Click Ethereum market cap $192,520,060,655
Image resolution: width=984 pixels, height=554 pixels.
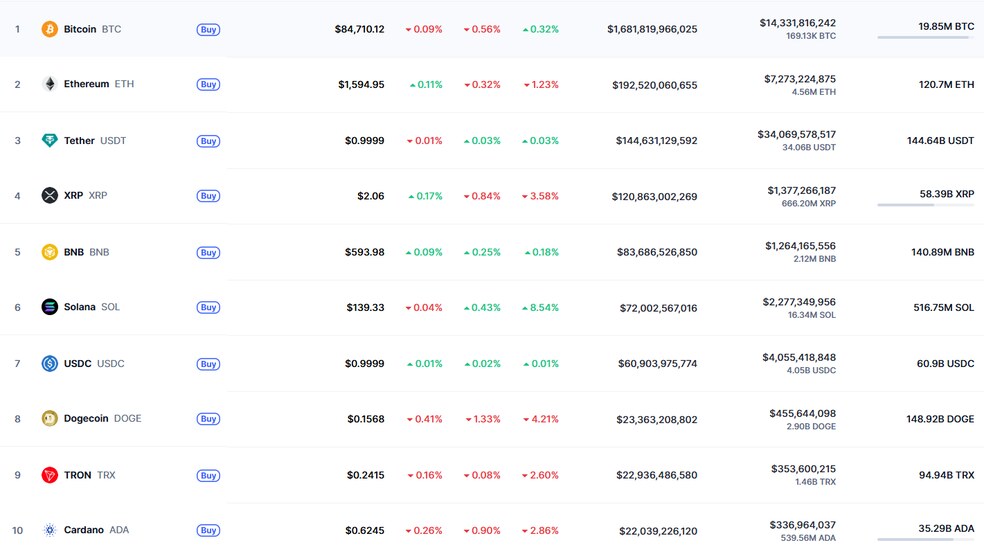tap(655, 85)
